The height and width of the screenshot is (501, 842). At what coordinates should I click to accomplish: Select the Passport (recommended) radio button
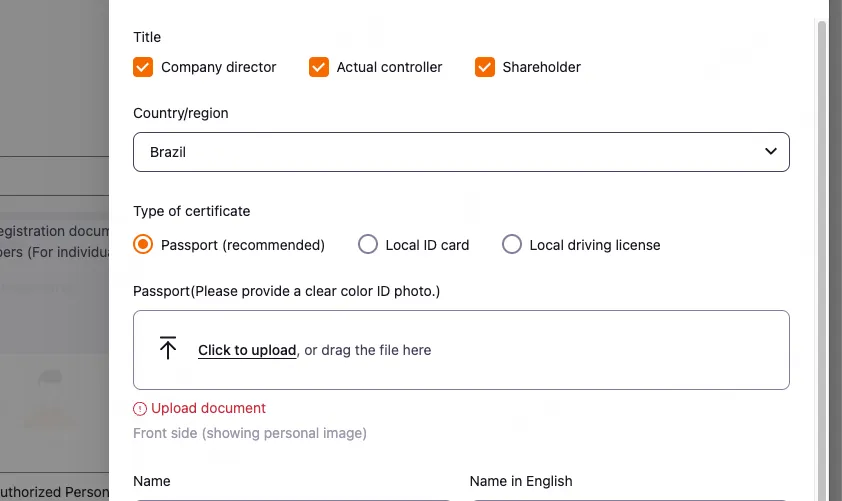coord(143,244)
